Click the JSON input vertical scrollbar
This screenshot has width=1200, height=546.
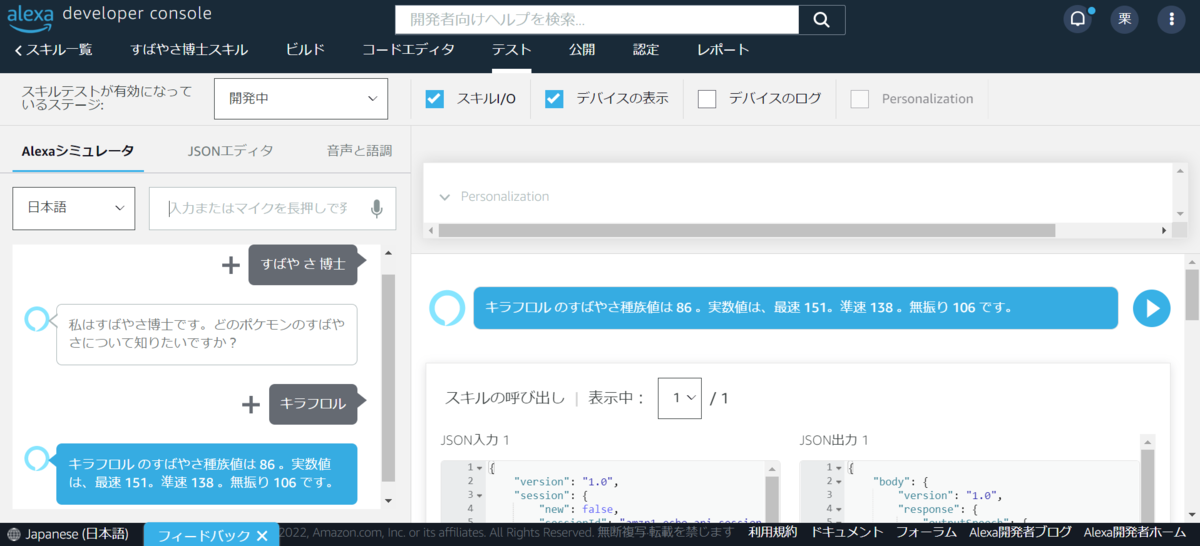772,498
